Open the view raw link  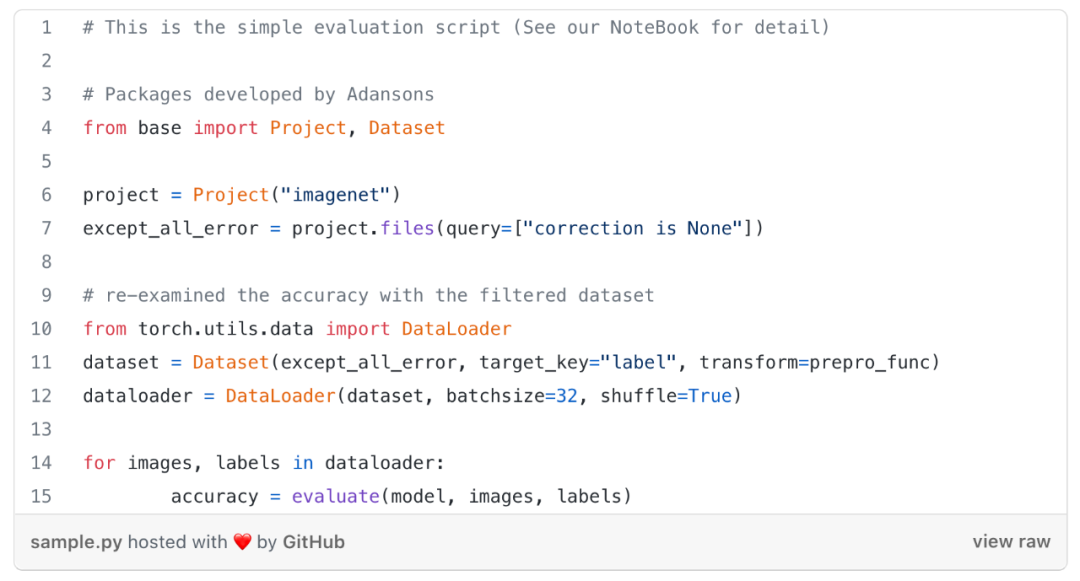[x=1011, y=542]
